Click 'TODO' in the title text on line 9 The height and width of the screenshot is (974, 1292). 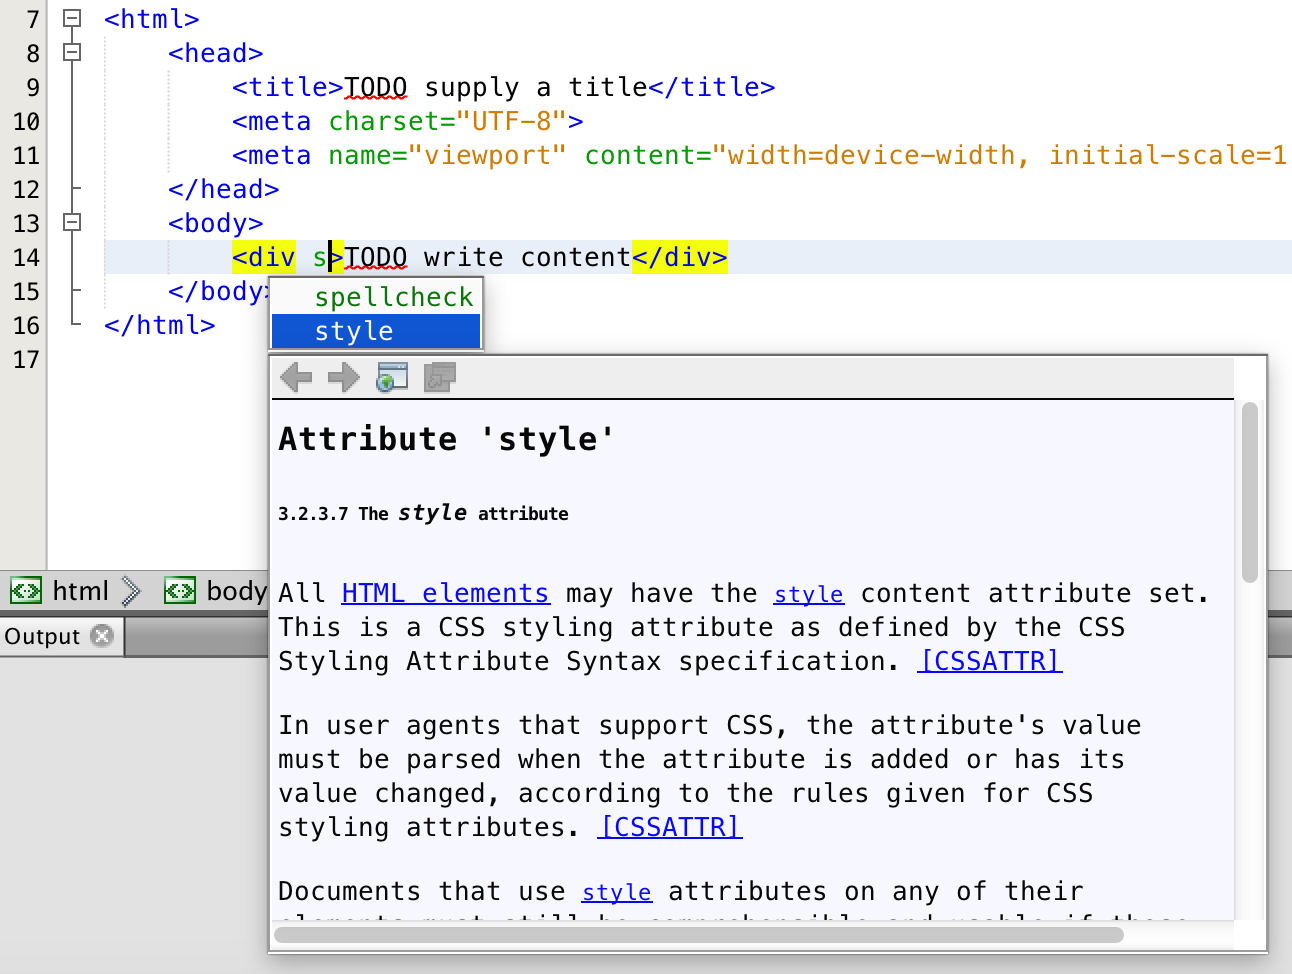click(x=376, y=87)
